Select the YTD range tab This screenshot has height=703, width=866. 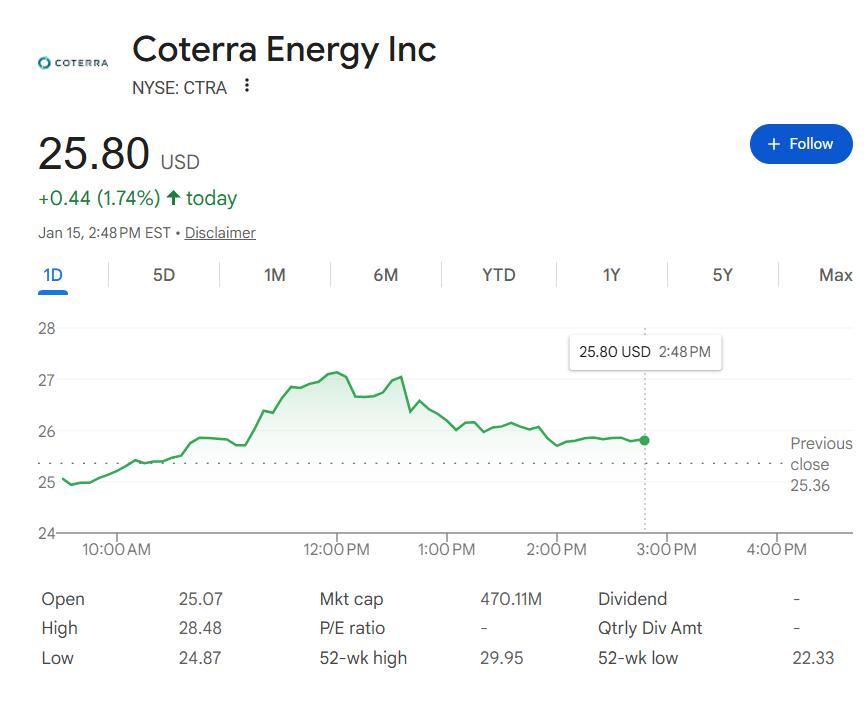498,275
